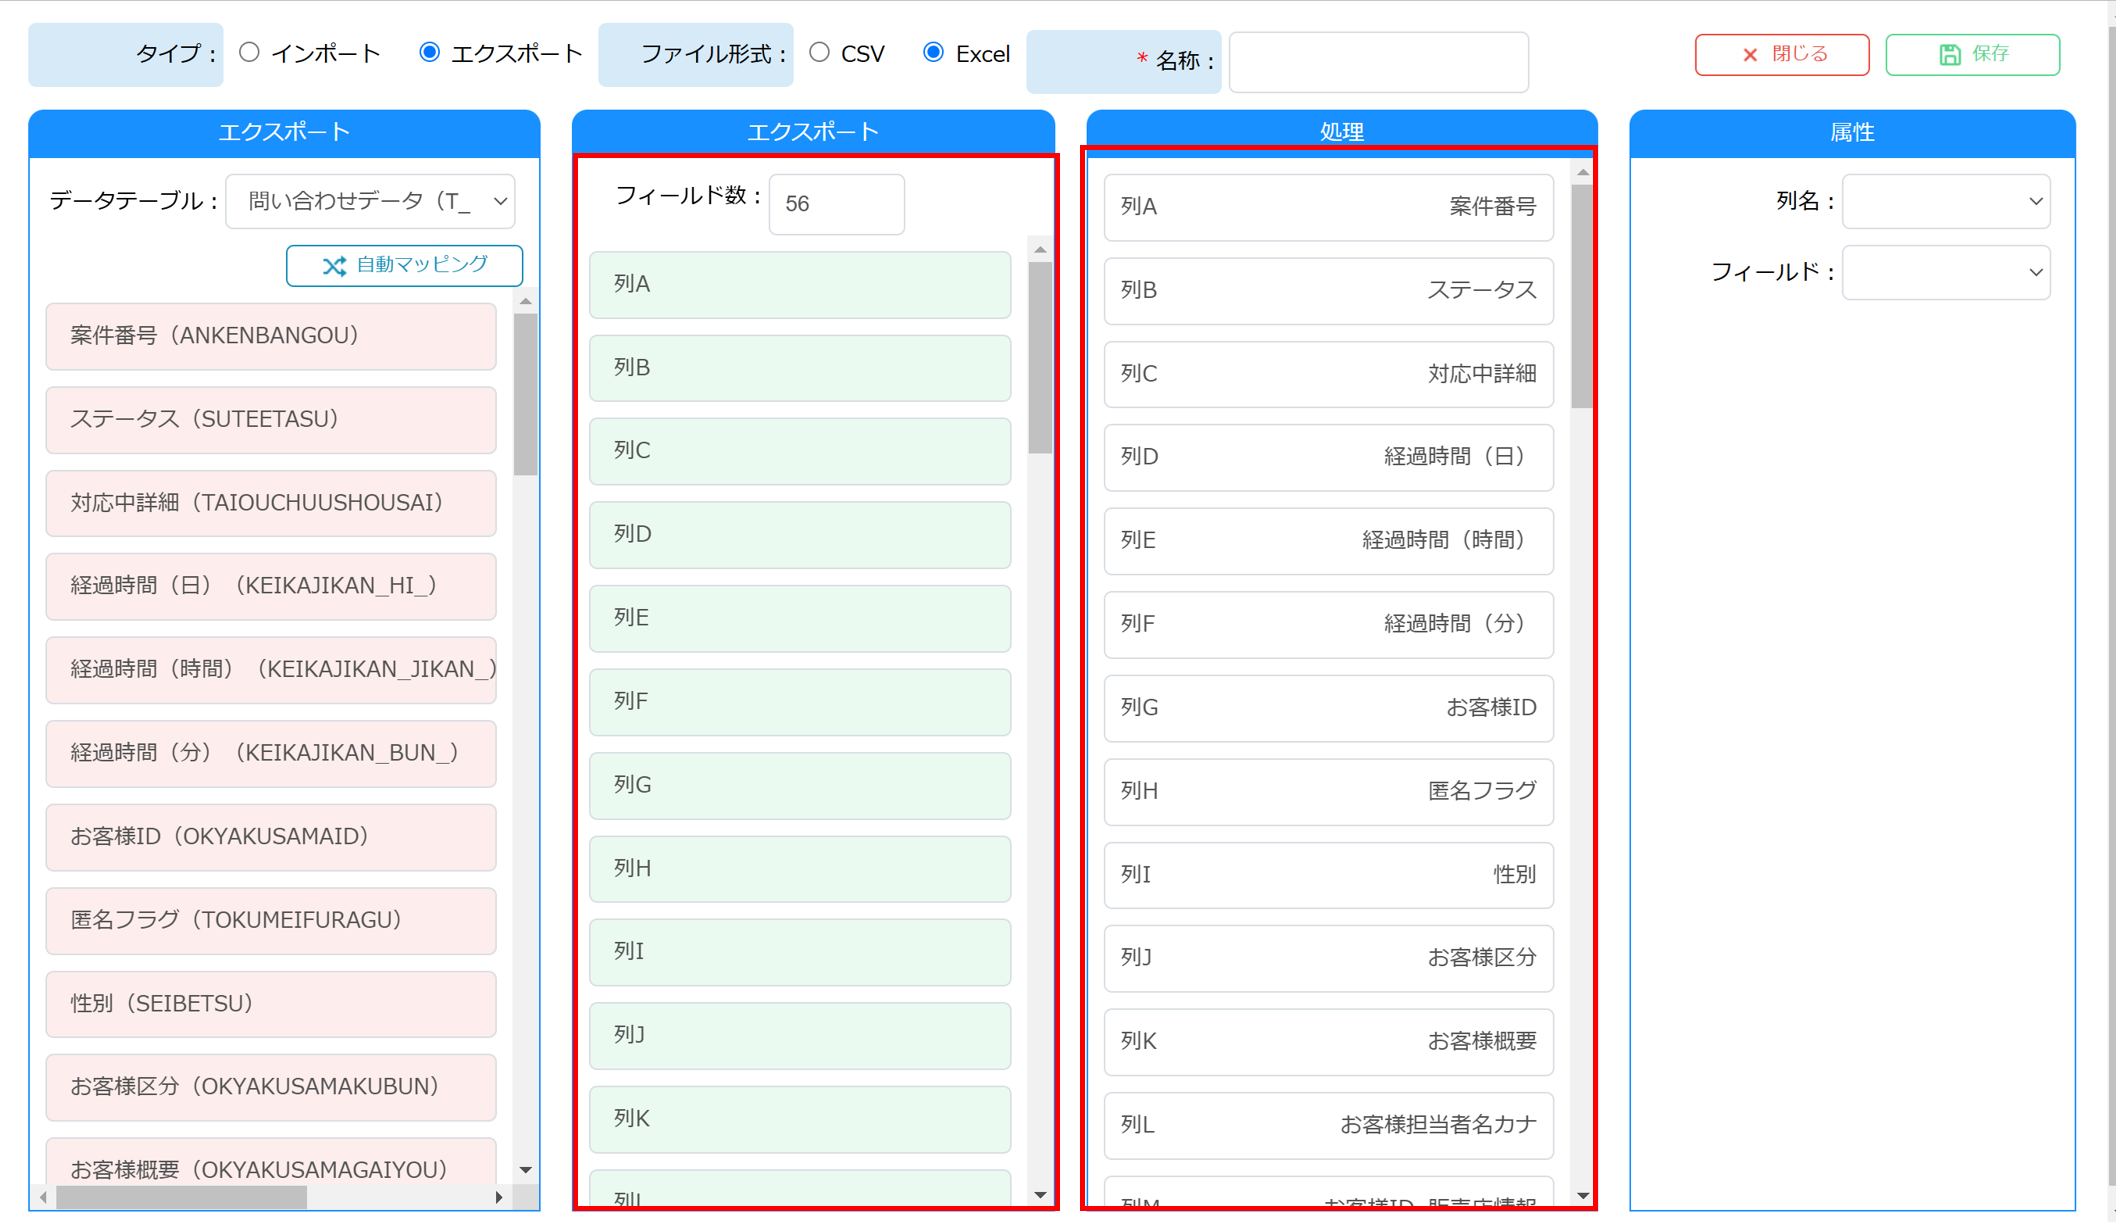Click source list scroll-left arrow
2116x1222 pixels.
tap(43, 1197)
